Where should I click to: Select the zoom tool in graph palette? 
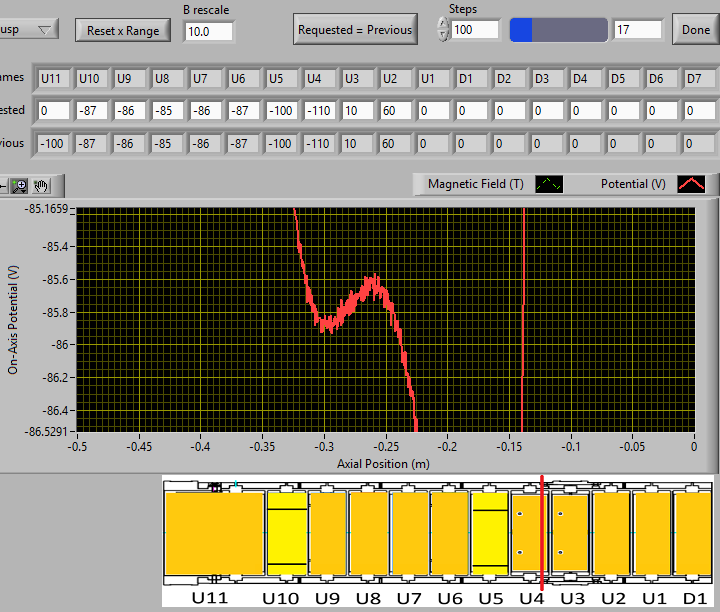pos(21,185)
